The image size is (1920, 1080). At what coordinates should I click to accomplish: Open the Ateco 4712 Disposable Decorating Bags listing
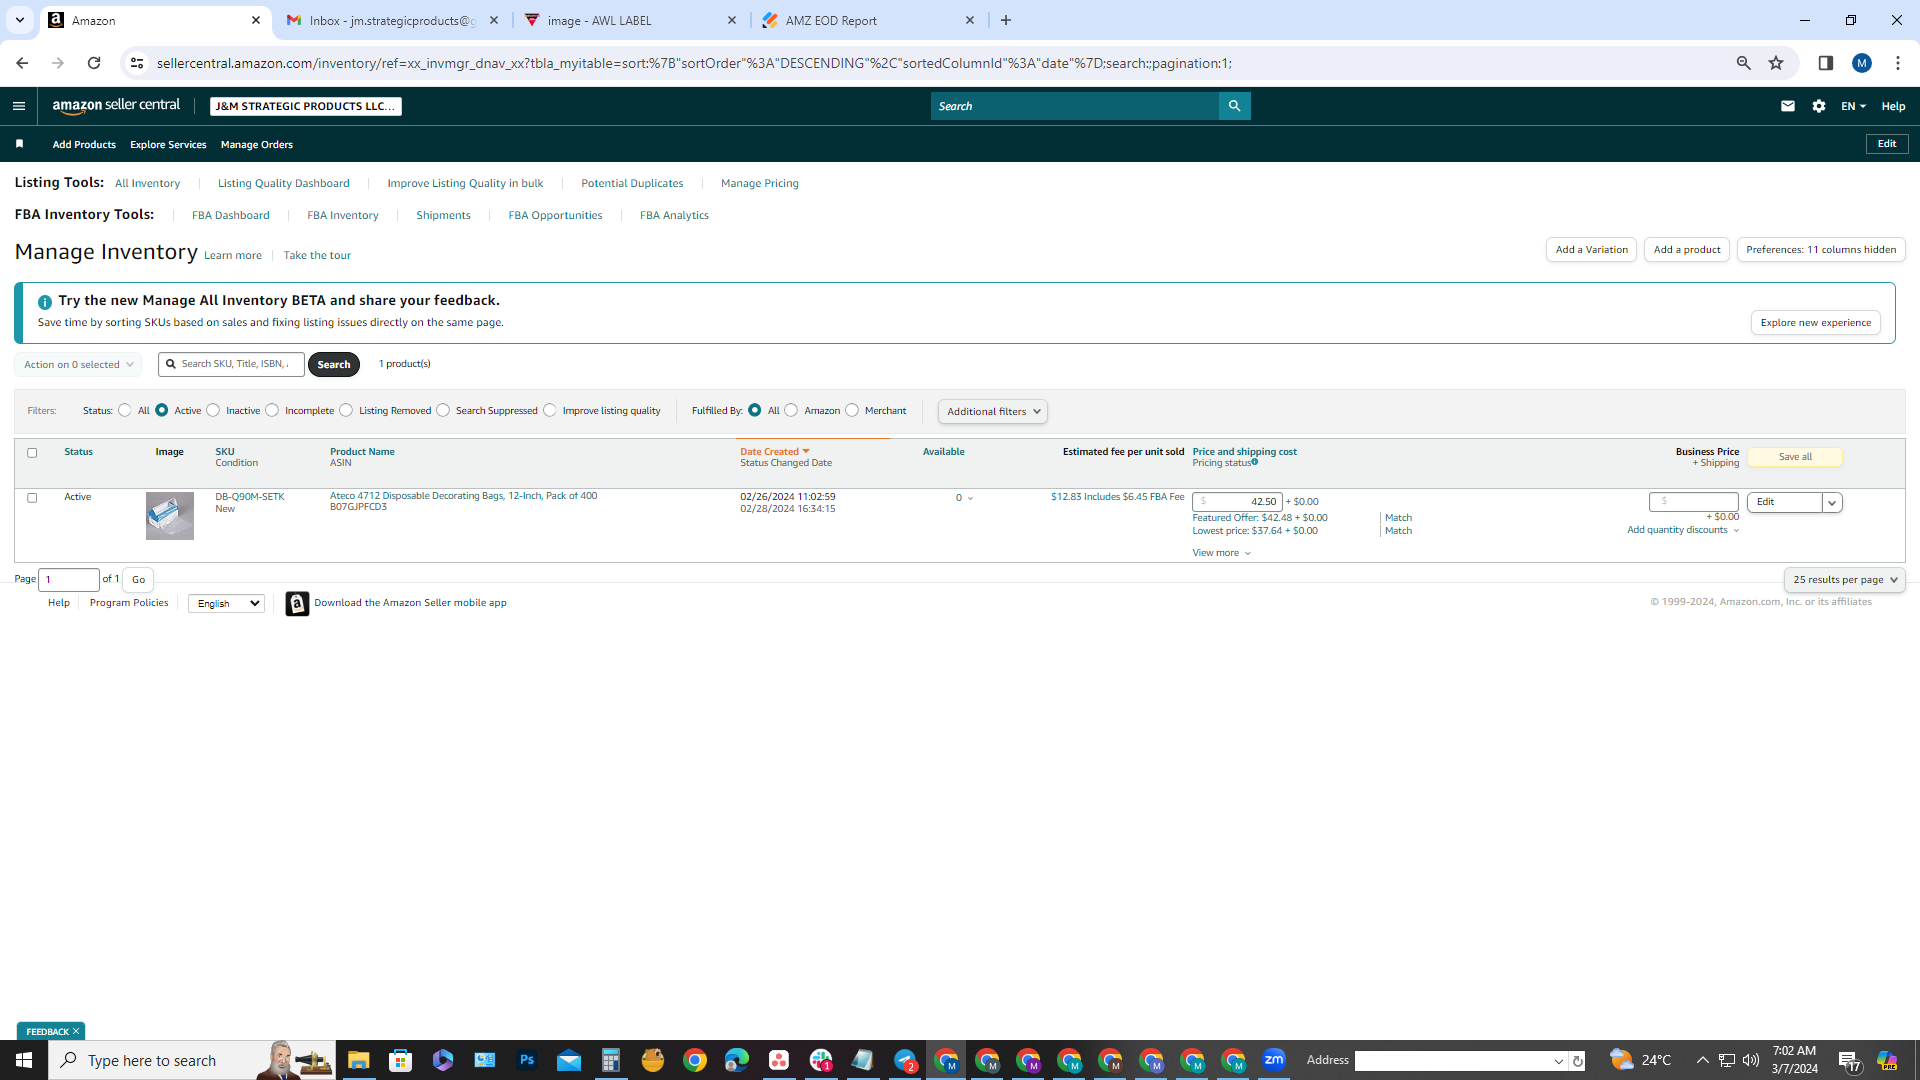tap(463, 496)
